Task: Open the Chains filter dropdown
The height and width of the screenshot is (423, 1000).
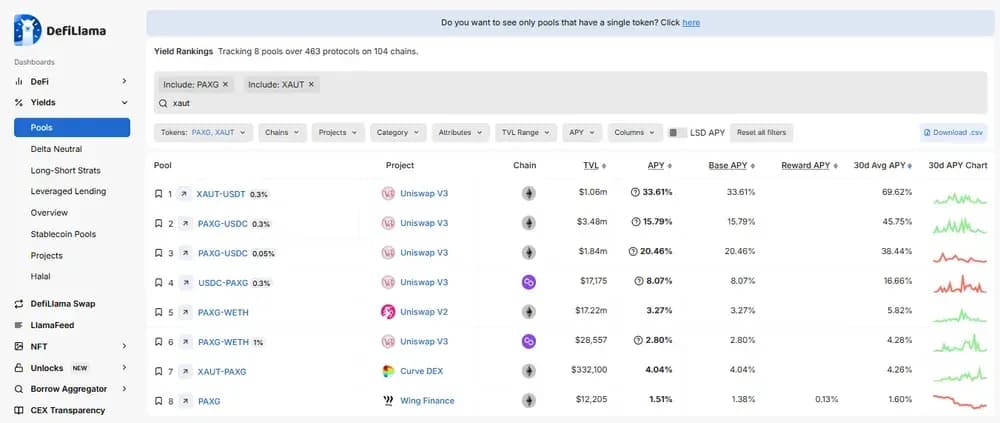Action: coord(282,132)
